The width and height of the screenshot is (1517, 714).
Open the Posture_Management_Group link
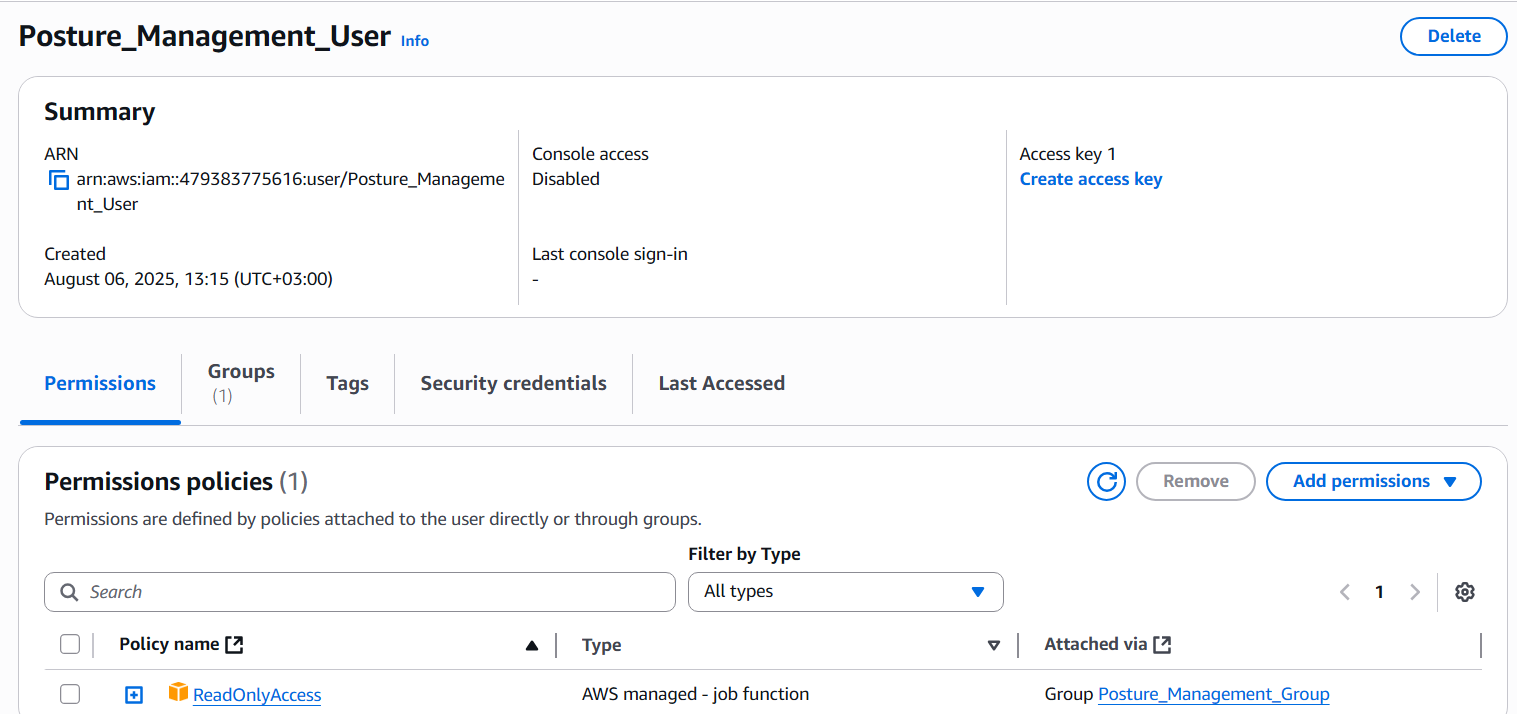point(1214,694)
